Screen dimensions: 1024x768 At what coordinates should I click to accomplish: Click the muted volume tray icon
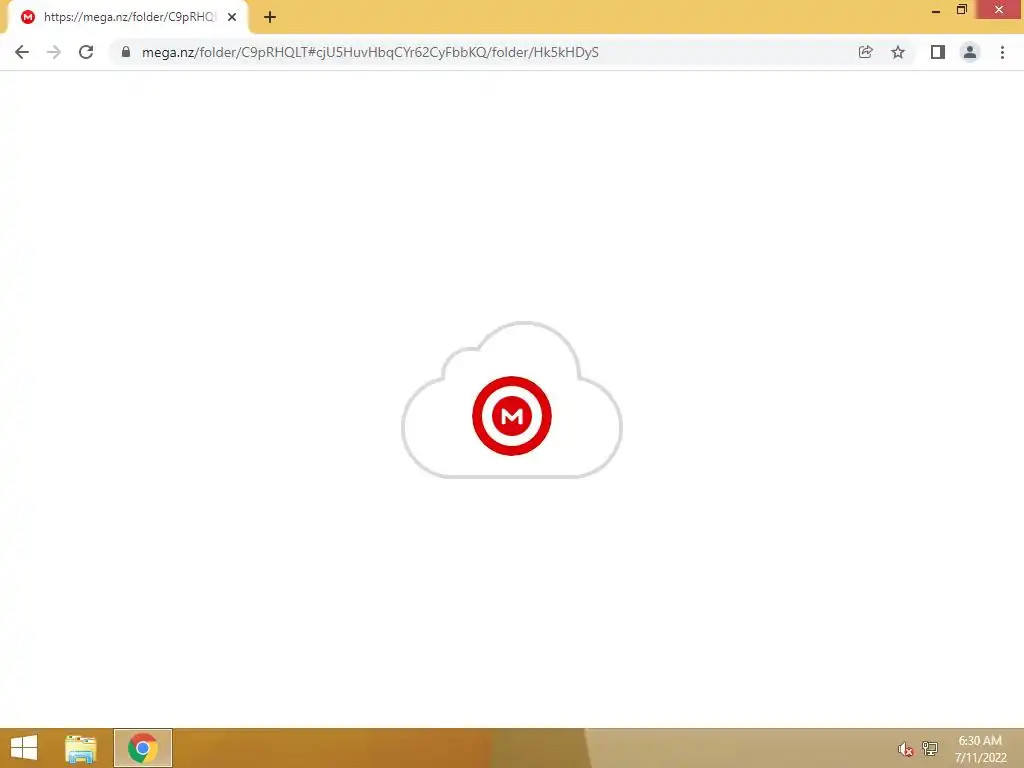coord(905,749)
